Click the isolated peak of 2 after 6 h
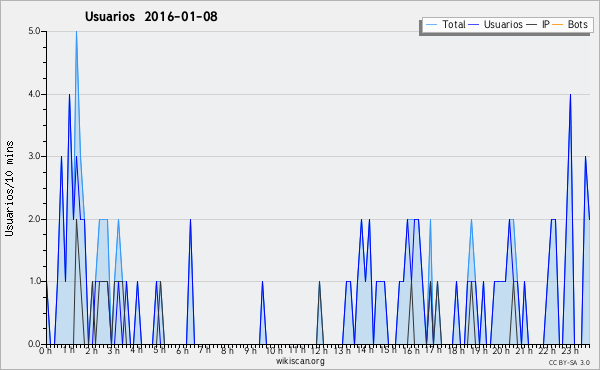 coord(191,220)
